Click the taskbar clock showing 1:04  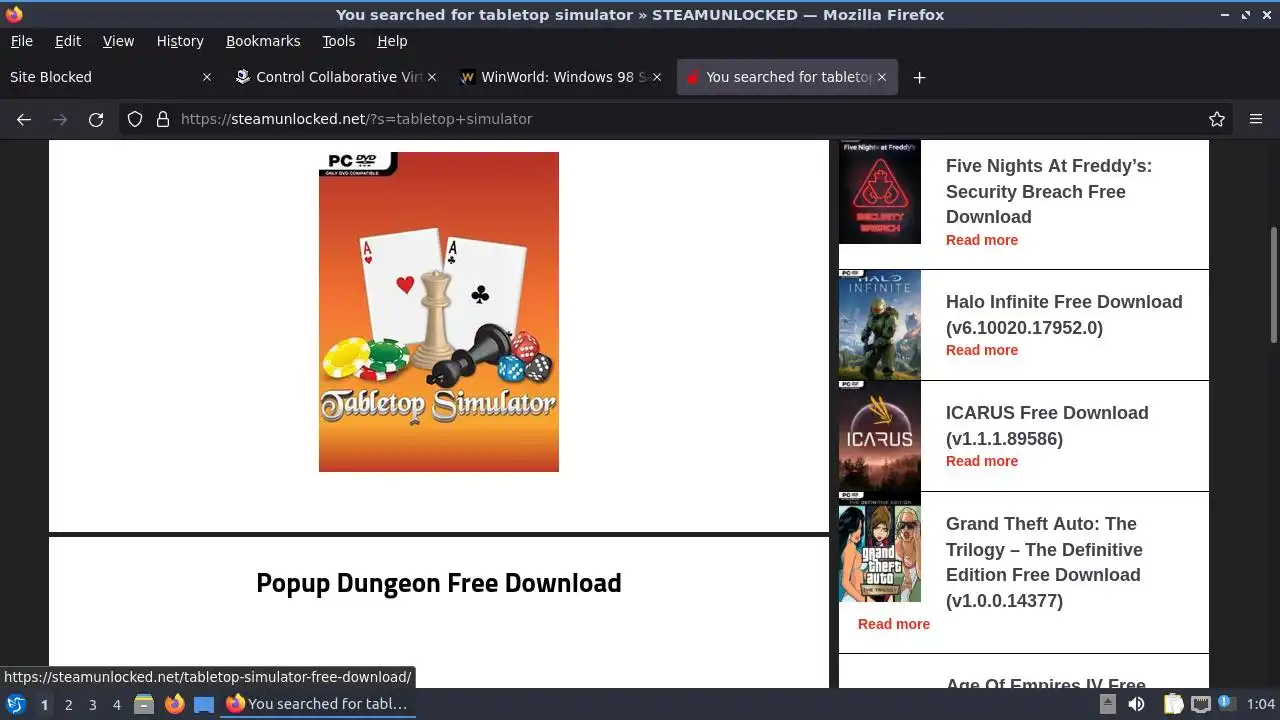1261,704
